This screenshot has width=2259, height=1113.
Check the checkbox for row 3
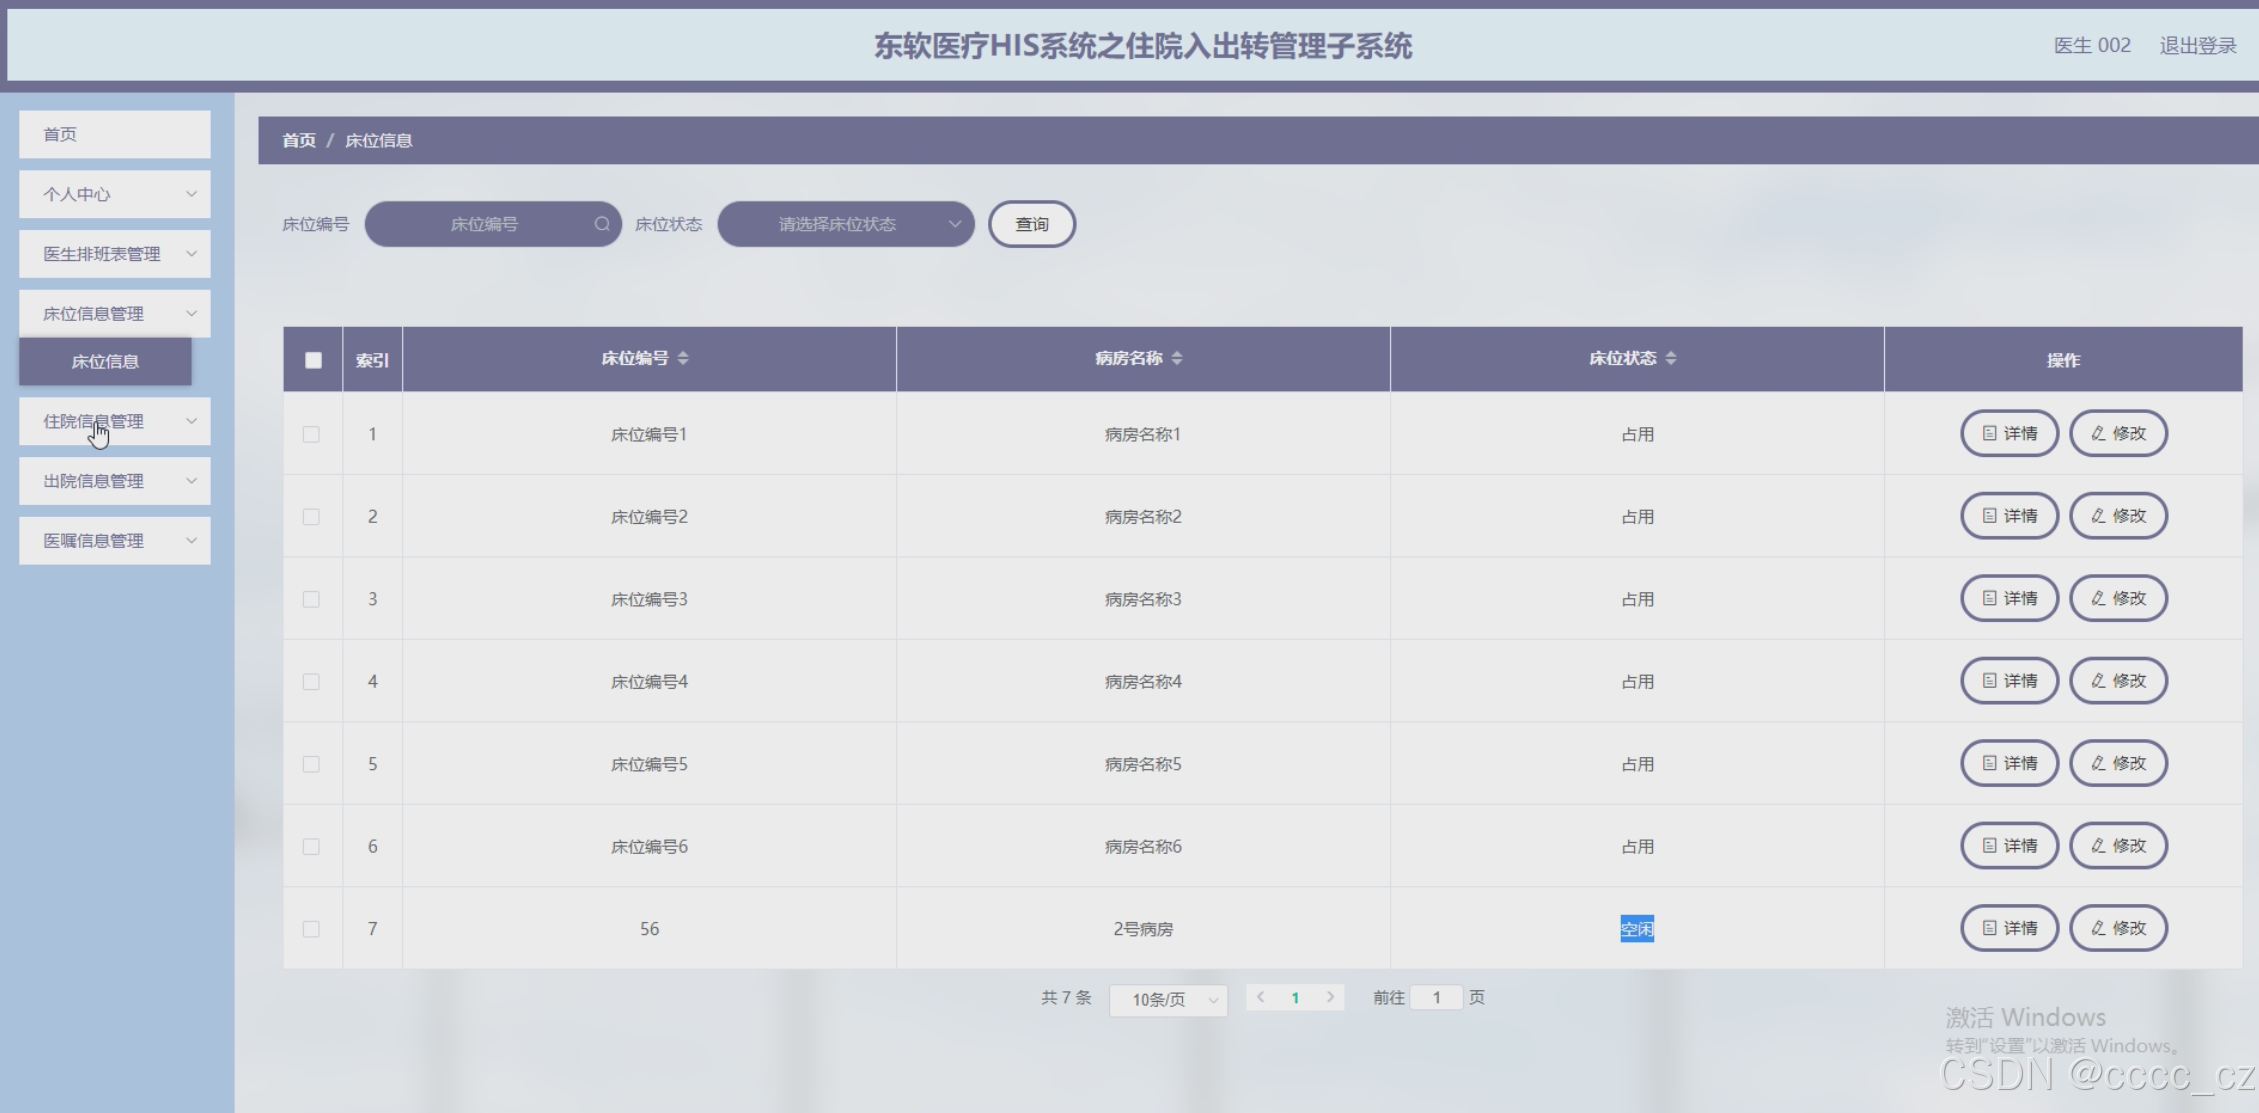(311, 599)
